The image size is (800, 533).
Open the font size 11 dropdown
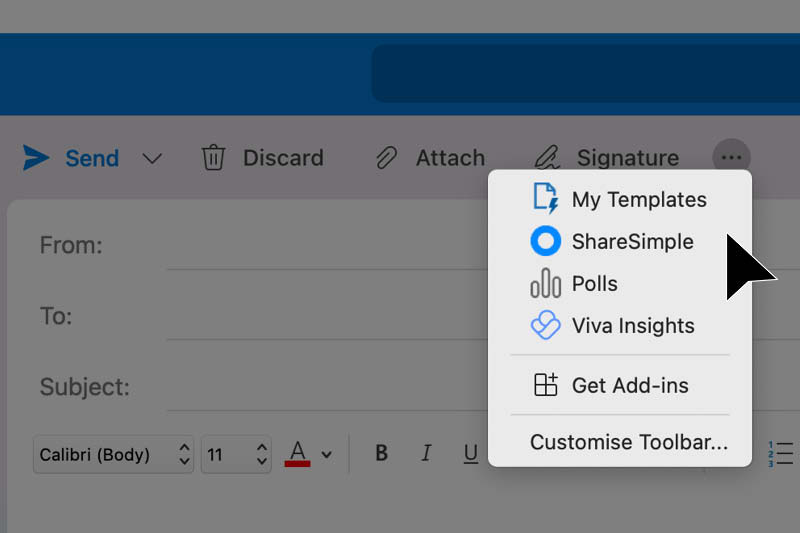236,454
